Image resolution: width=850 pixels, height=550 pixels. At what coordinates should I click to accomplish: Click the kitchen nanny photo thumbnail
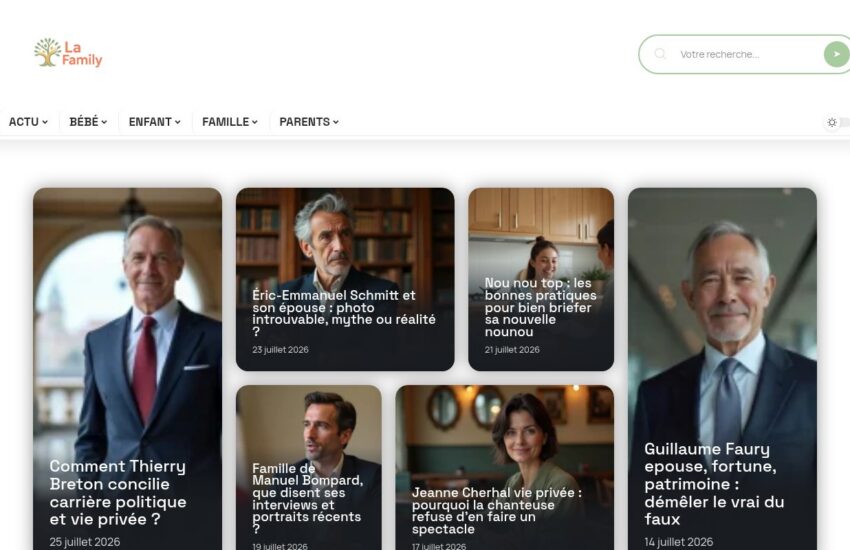tap(541, 233)
